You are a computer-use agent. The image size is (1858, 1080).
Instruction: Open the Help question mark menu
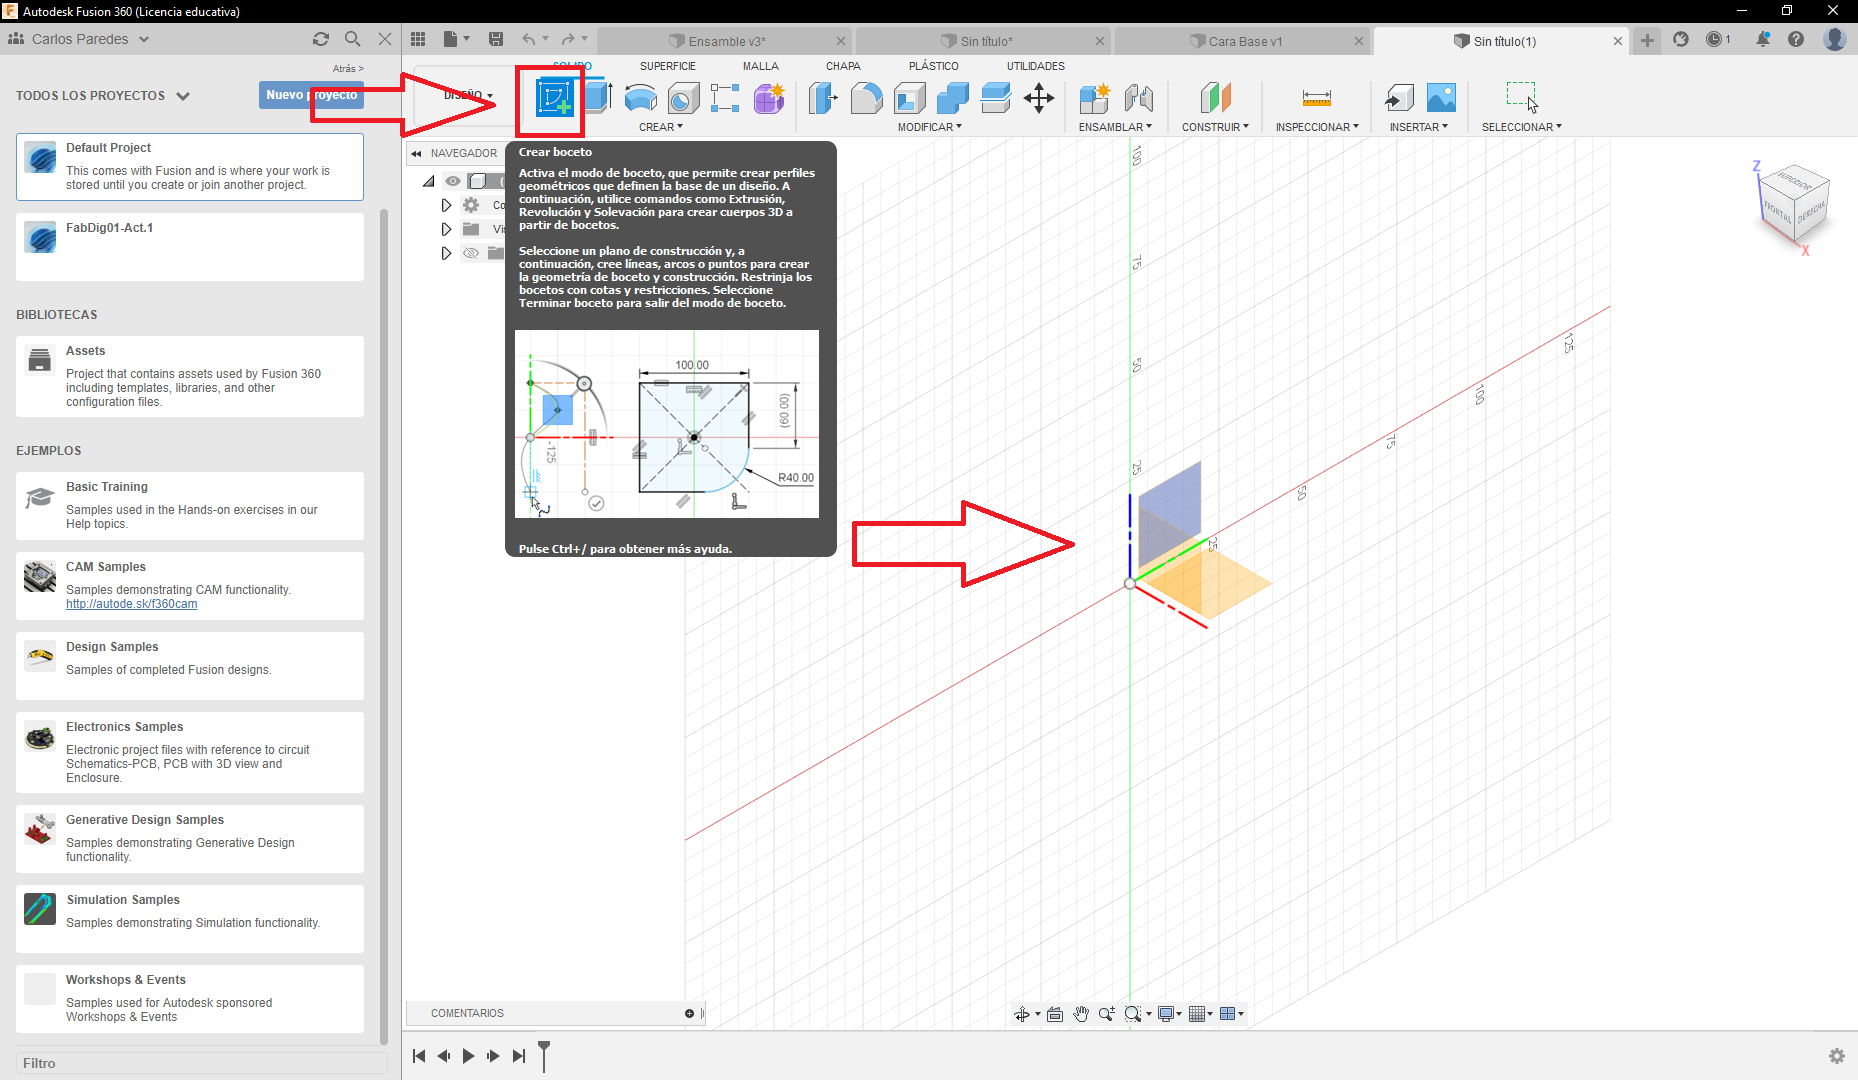[1796, 39]
